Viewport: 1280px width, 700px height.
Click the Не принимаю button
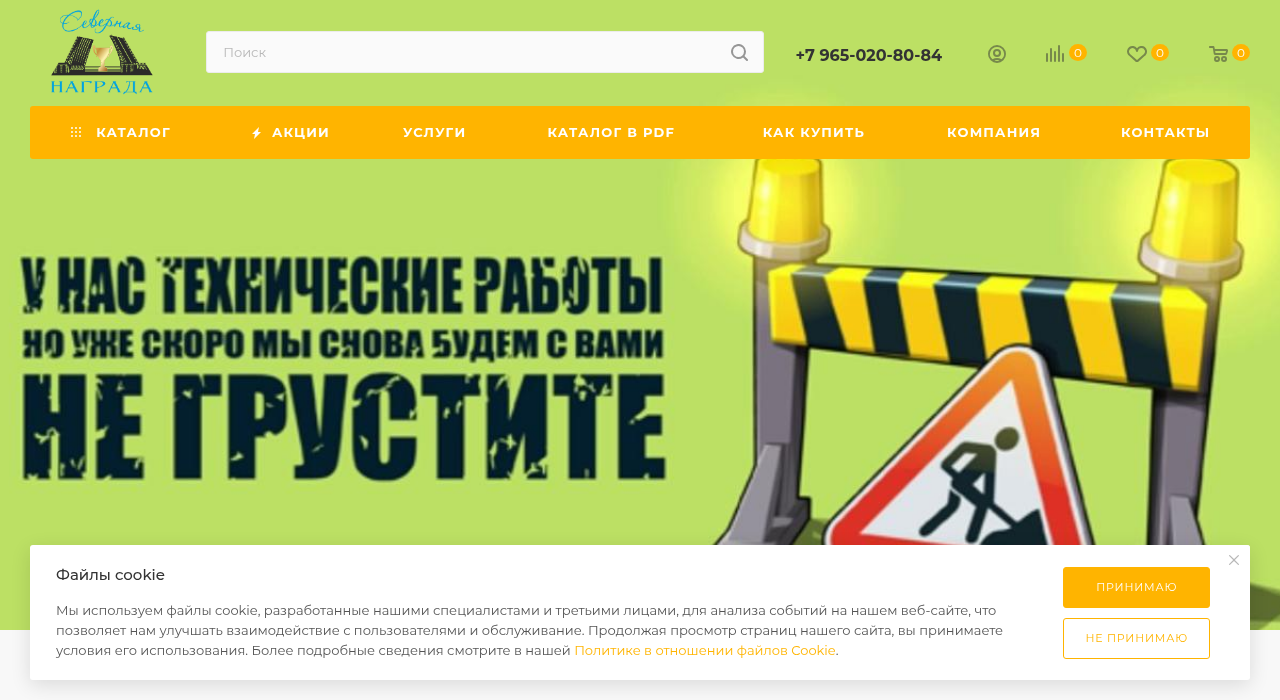pos(1136,638)
